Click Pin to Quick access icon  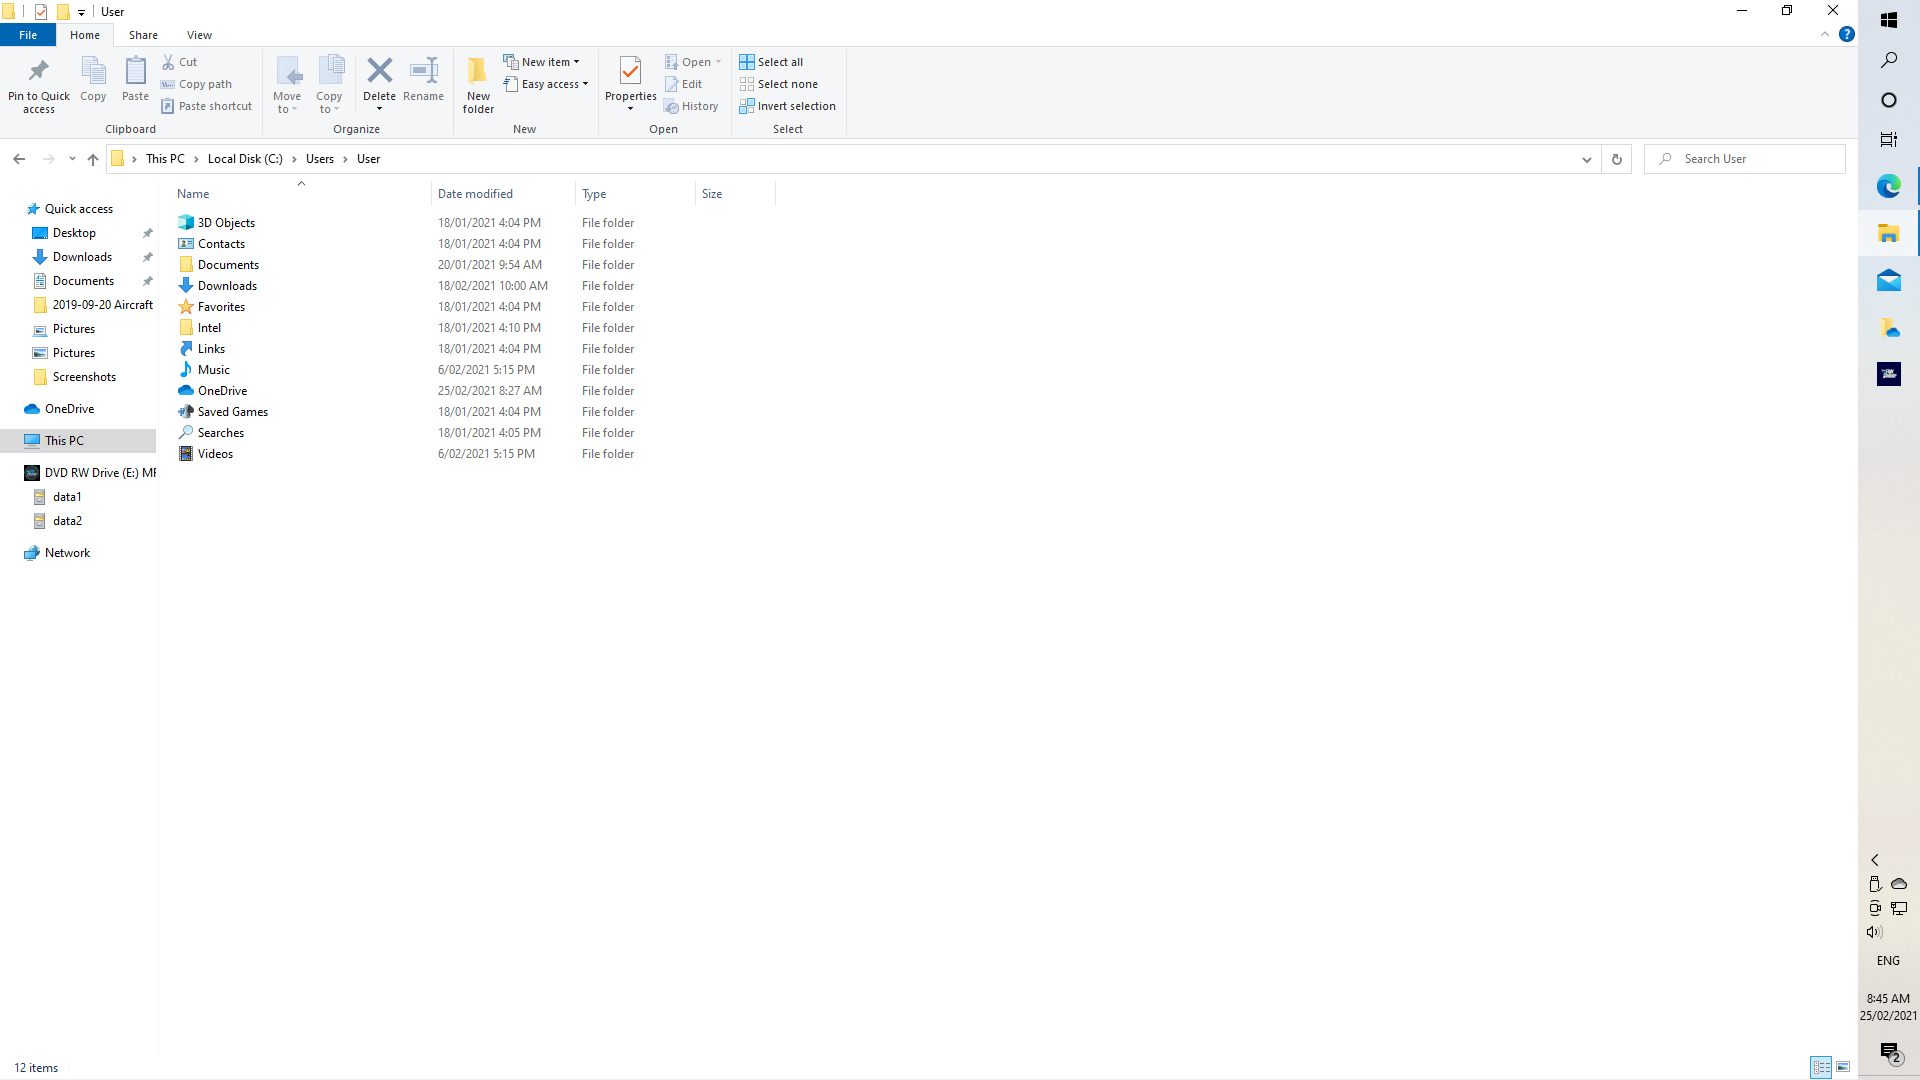click(x=39, y=72)
